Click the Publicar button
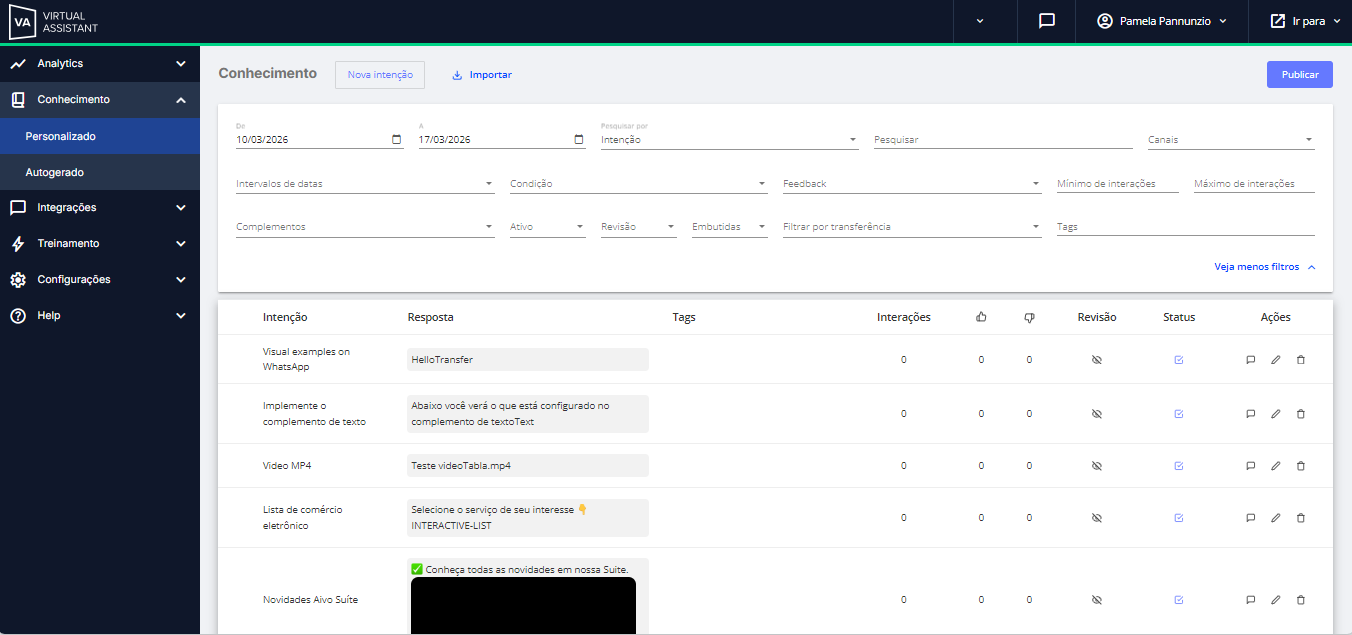This screenshot has width=1352, height=635. (1299, 75)
